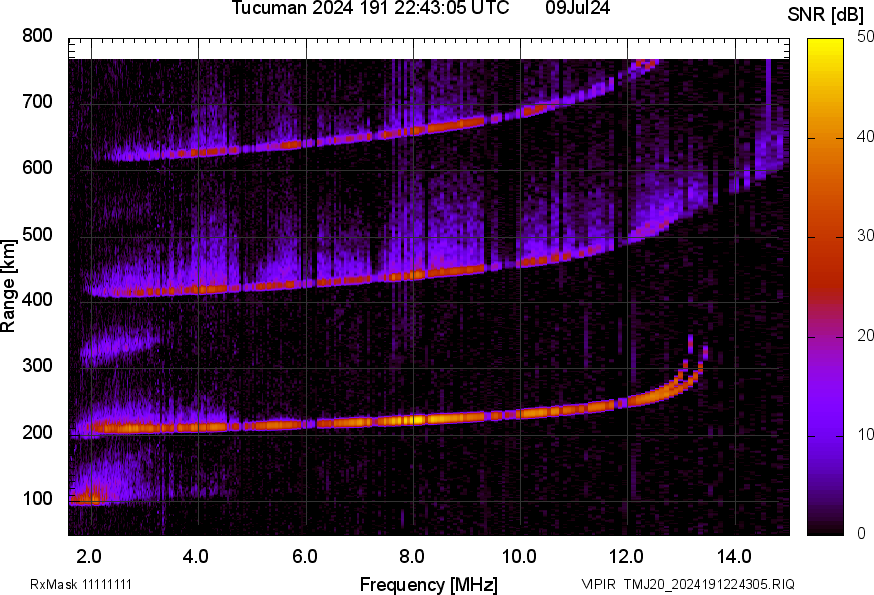Click the 'SNR [dB]' colorbar title

click(826, 15)
